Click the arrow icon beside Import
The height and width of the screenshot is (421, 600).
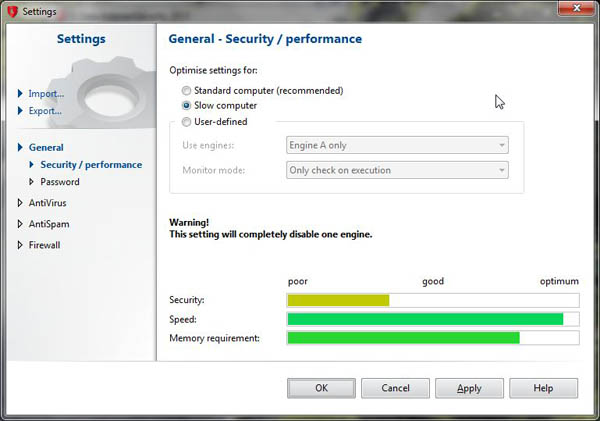click(20, 93)
